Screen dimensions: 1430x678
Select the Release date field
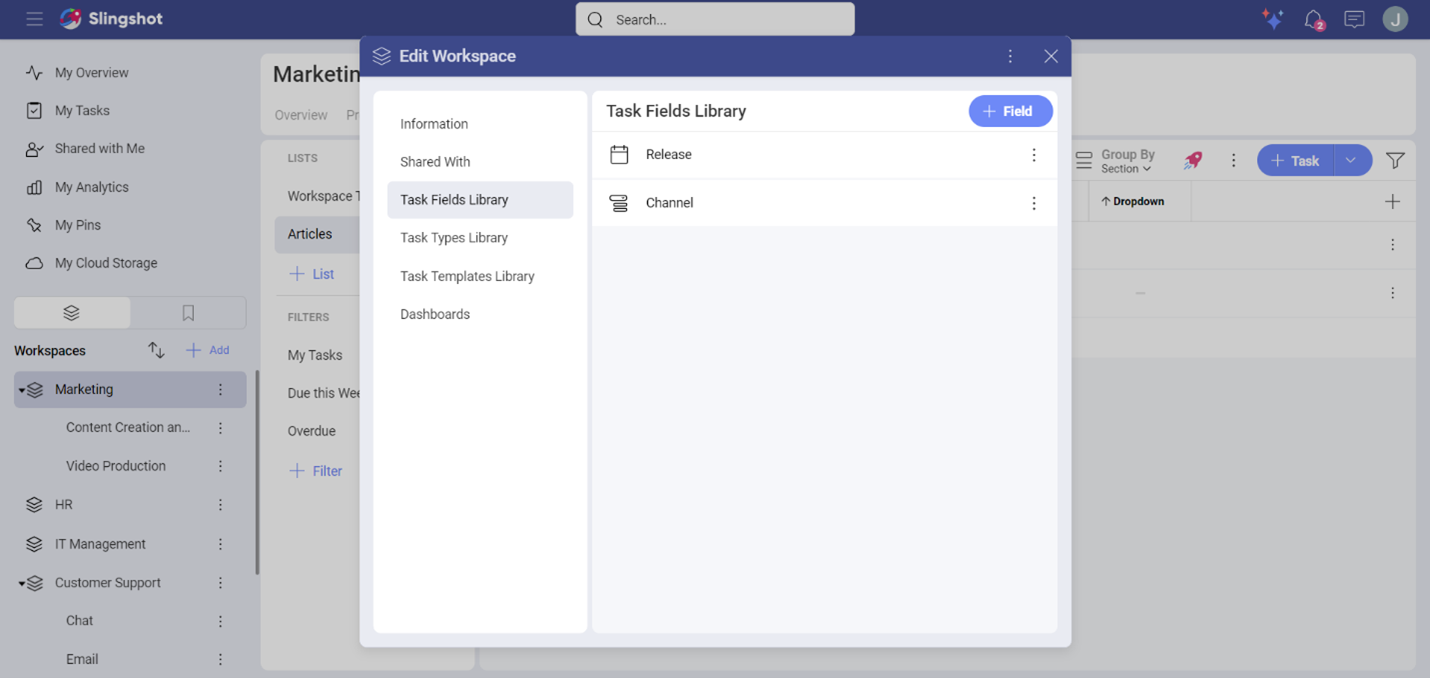[824, 155]
